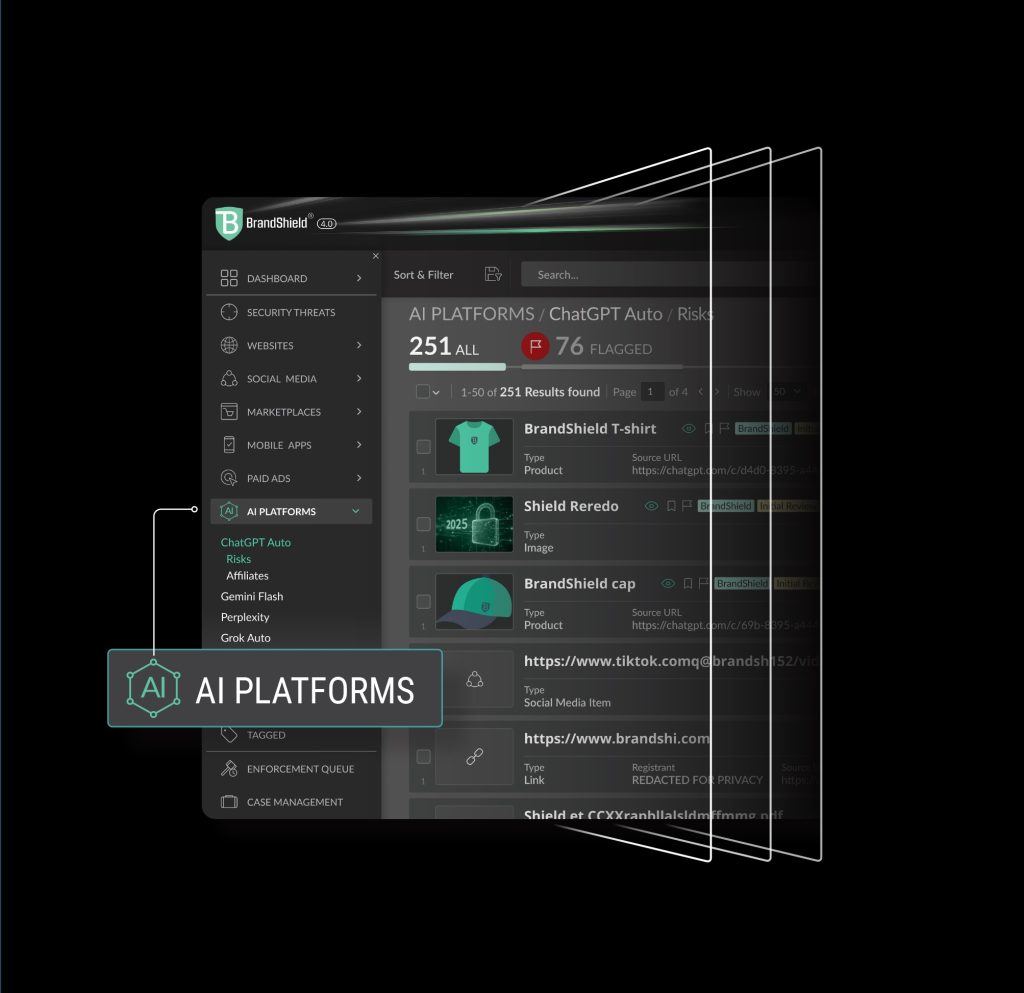Click the Security Threats target icon
The height and width of the screenshot is (993, 1024).
pyautogui.click(x=229, y=312)
